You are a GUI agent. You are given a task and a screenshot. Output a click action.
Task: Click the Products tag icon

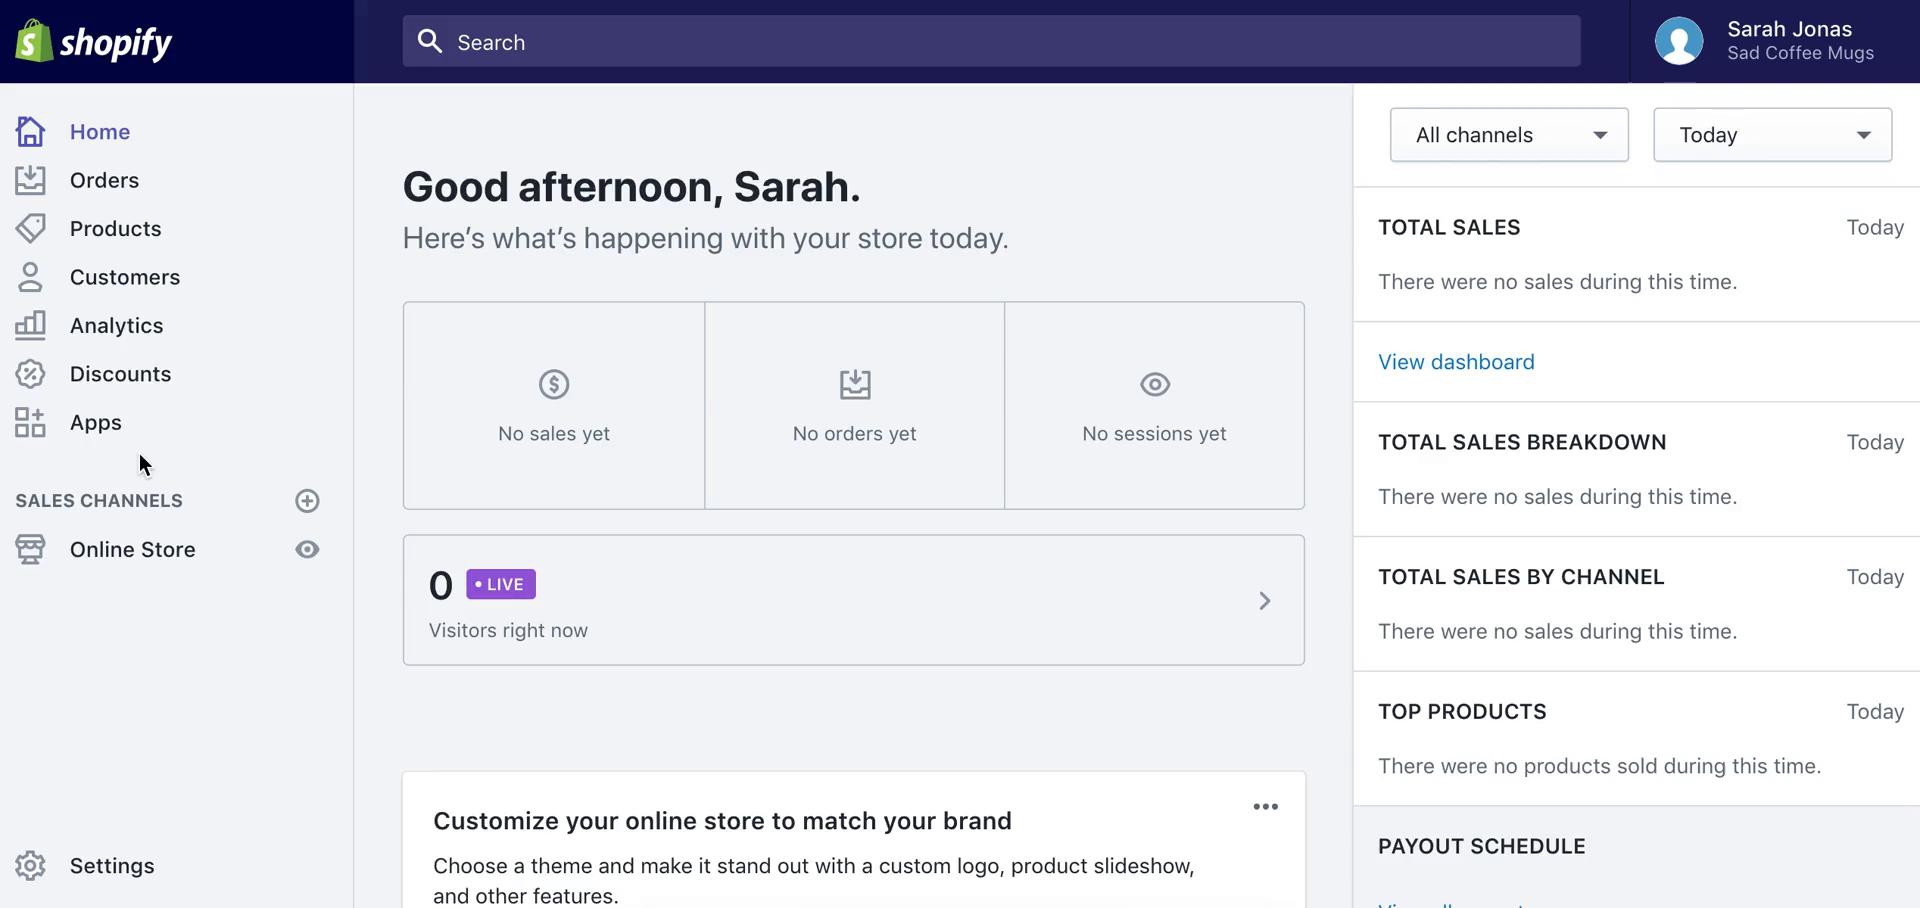pos(30,228)
